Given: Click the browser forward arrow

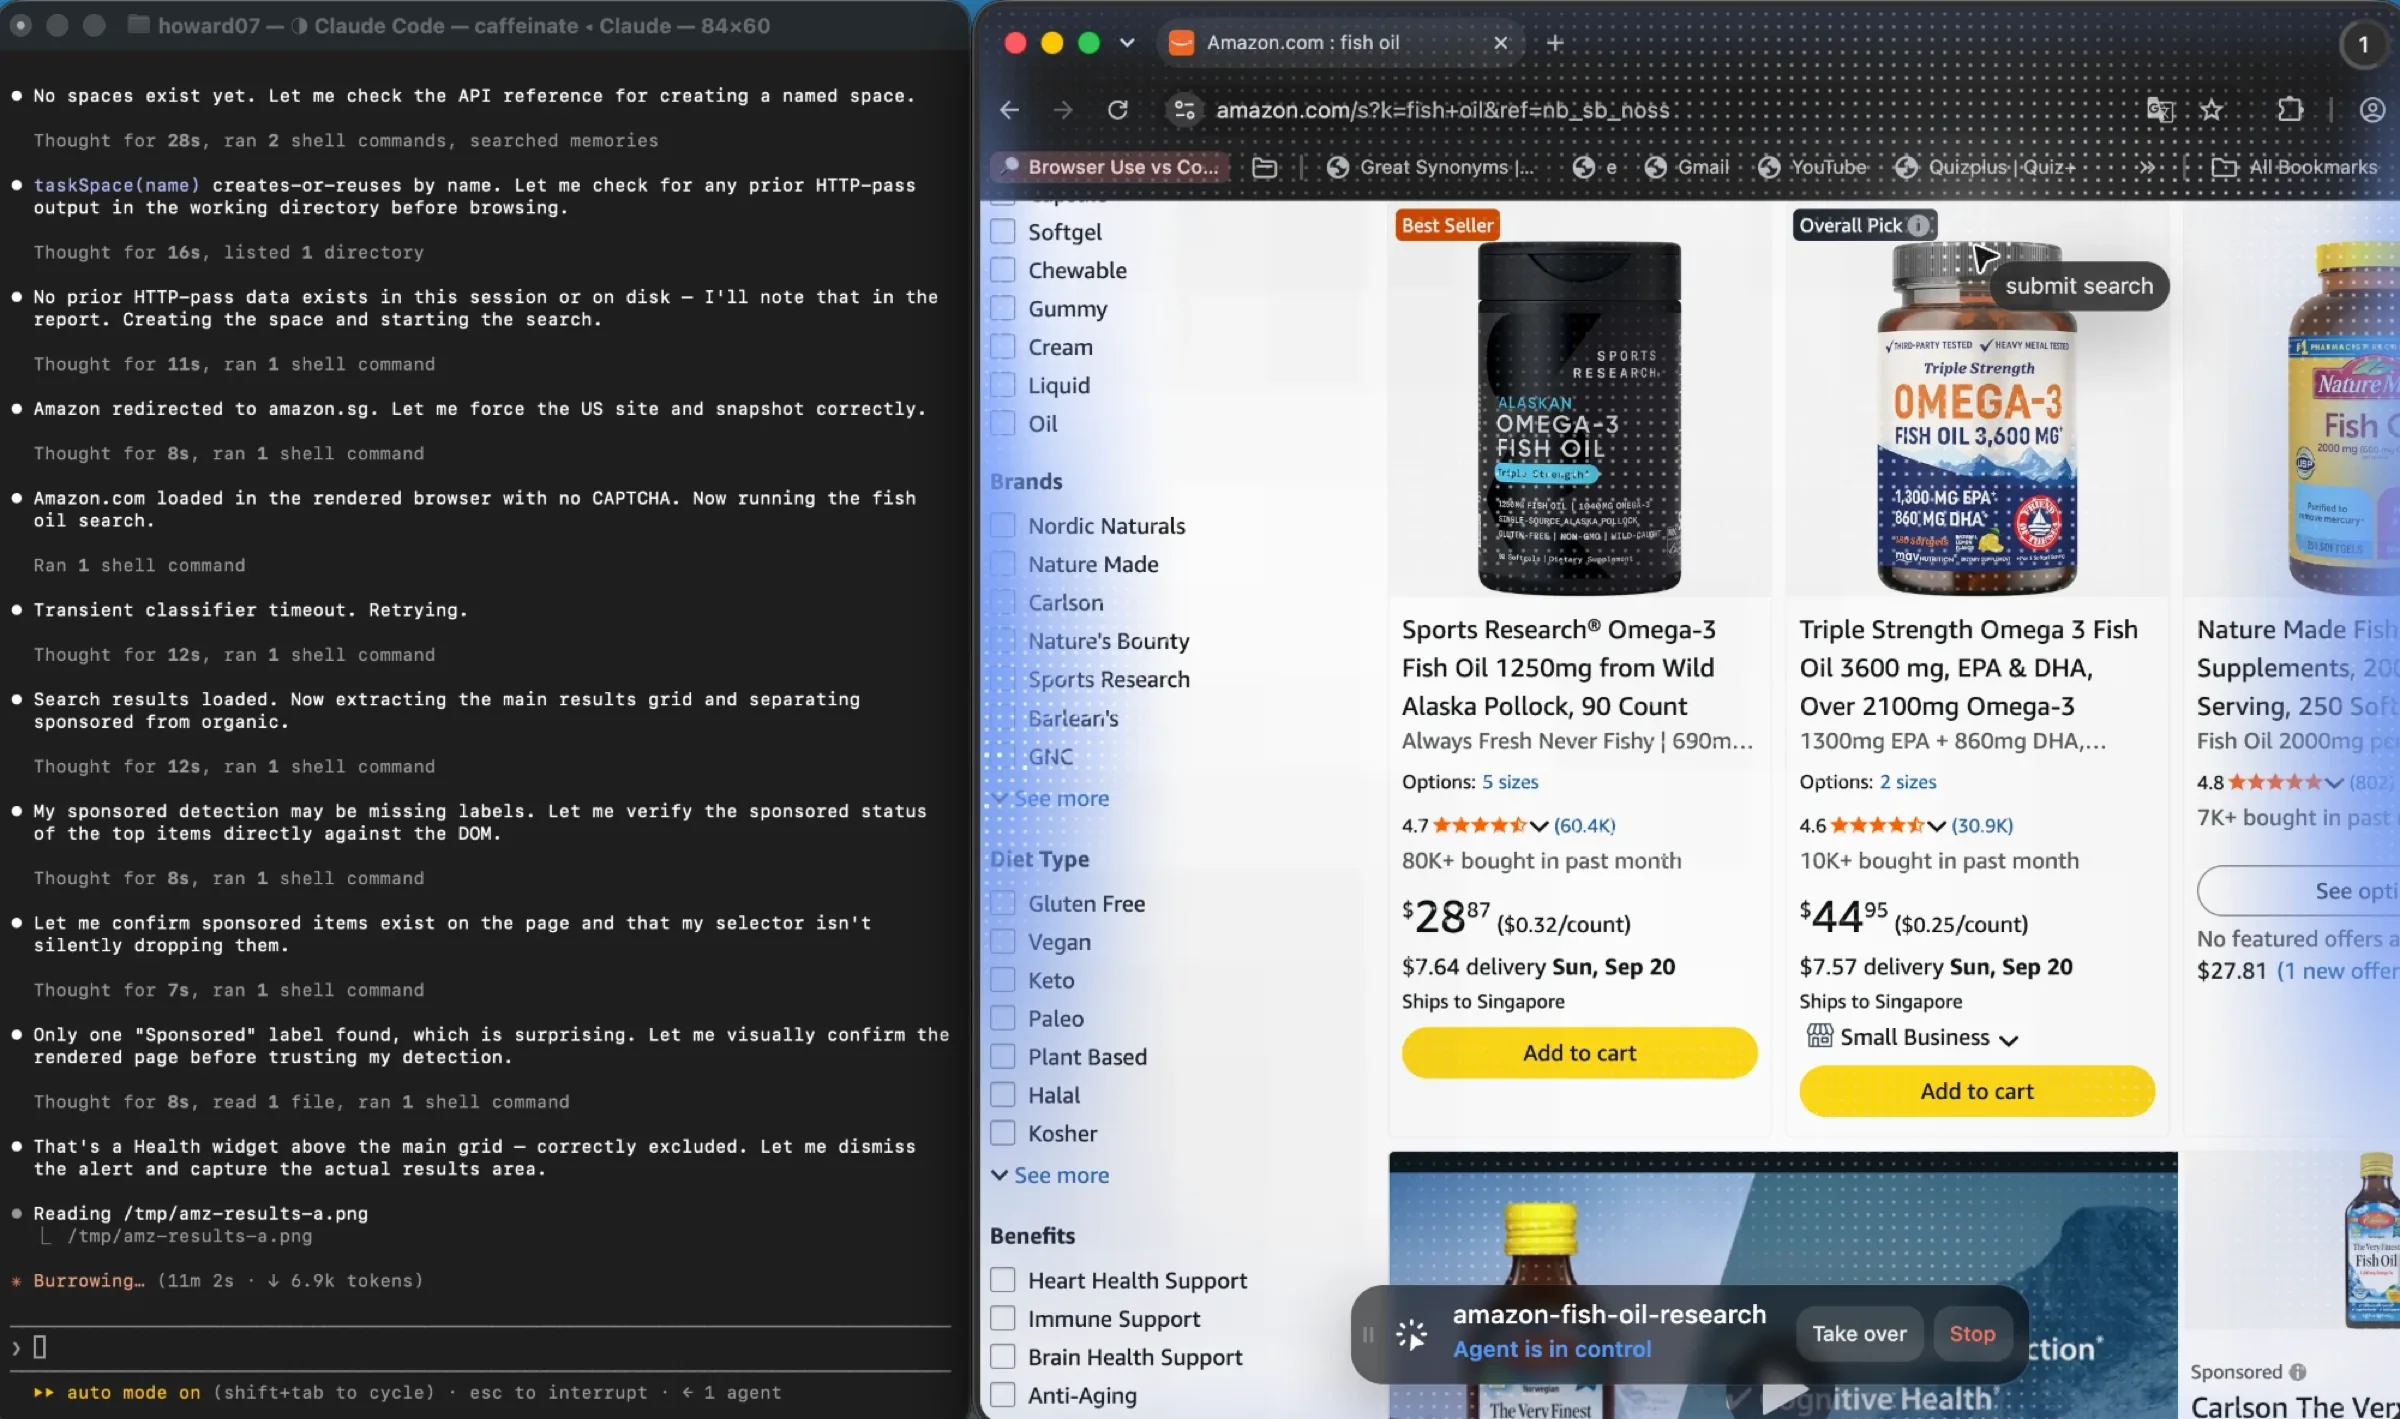Looking at the screenshot, I should [x=1063, y=110].
